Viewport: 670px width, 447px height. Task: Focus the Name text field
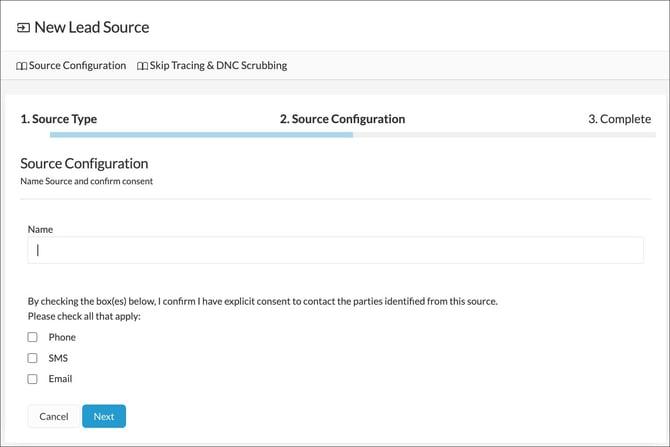pos(335,250)
